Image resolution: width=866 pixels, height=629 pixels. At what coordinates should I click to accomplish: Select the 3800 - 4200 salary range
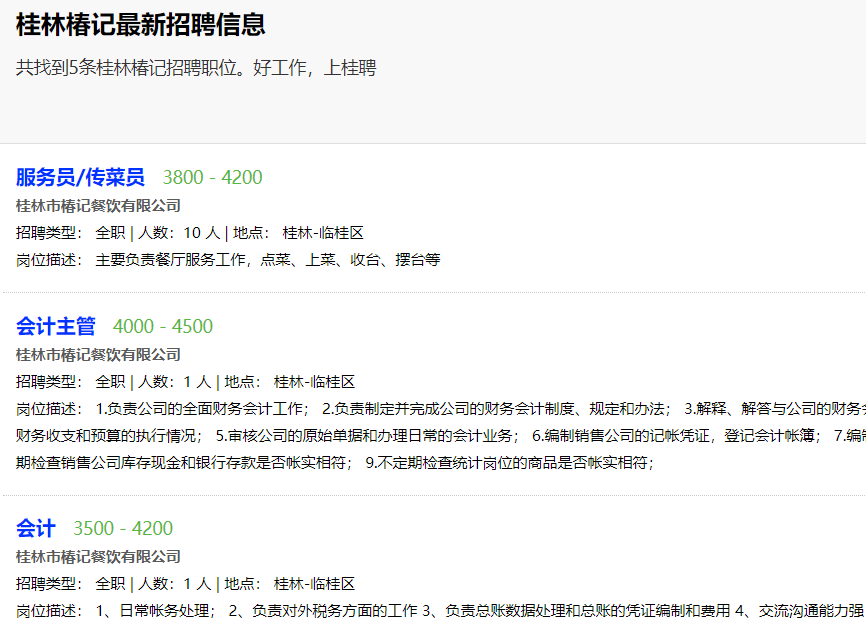pyautogui.click(x=212, y=177)
